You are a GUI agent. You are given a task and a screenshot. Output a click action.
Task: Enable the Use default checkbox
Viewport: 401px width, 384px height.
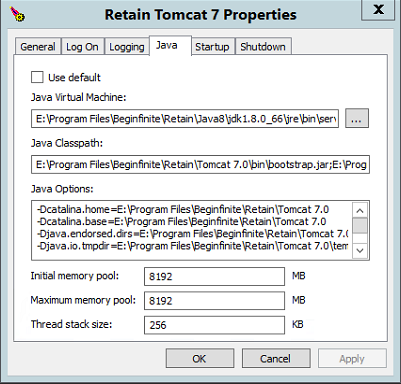pos(37,77)
